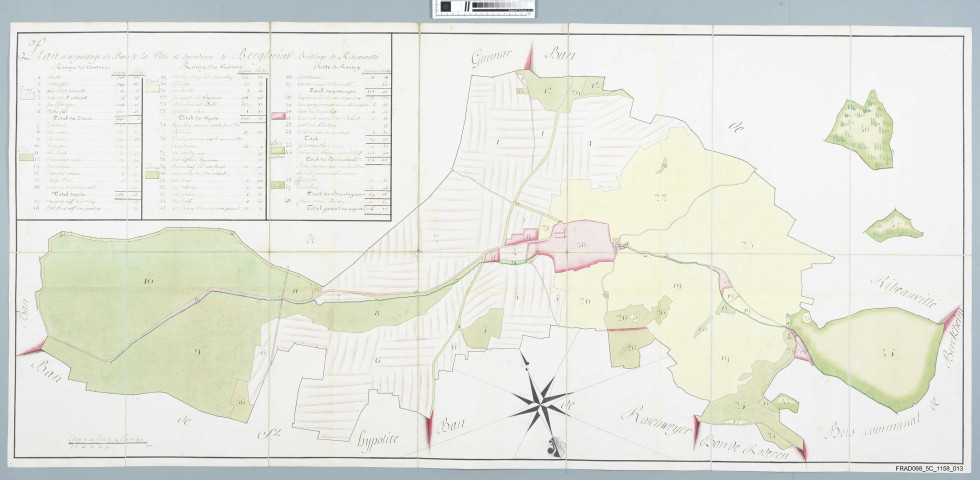Click the "FRAD068_5C_1158_013" reference label

pos(928,469)
